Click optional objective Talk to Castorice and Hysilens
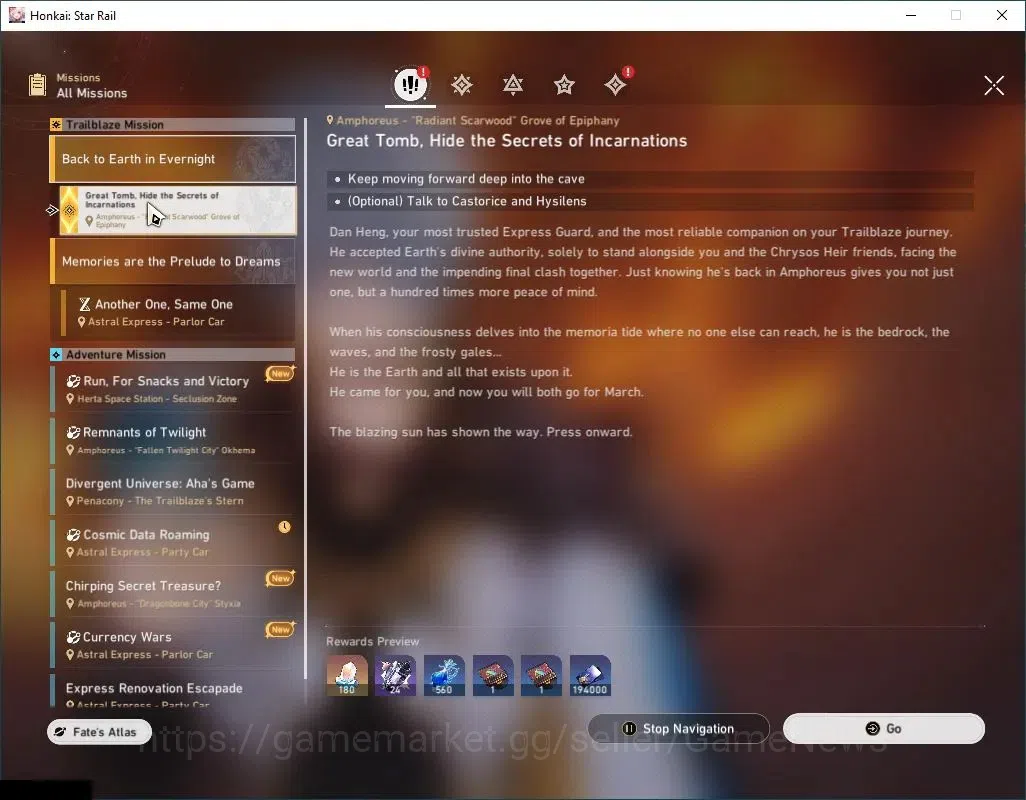This screenshot has width=1026, height=800. pos(650,201)
